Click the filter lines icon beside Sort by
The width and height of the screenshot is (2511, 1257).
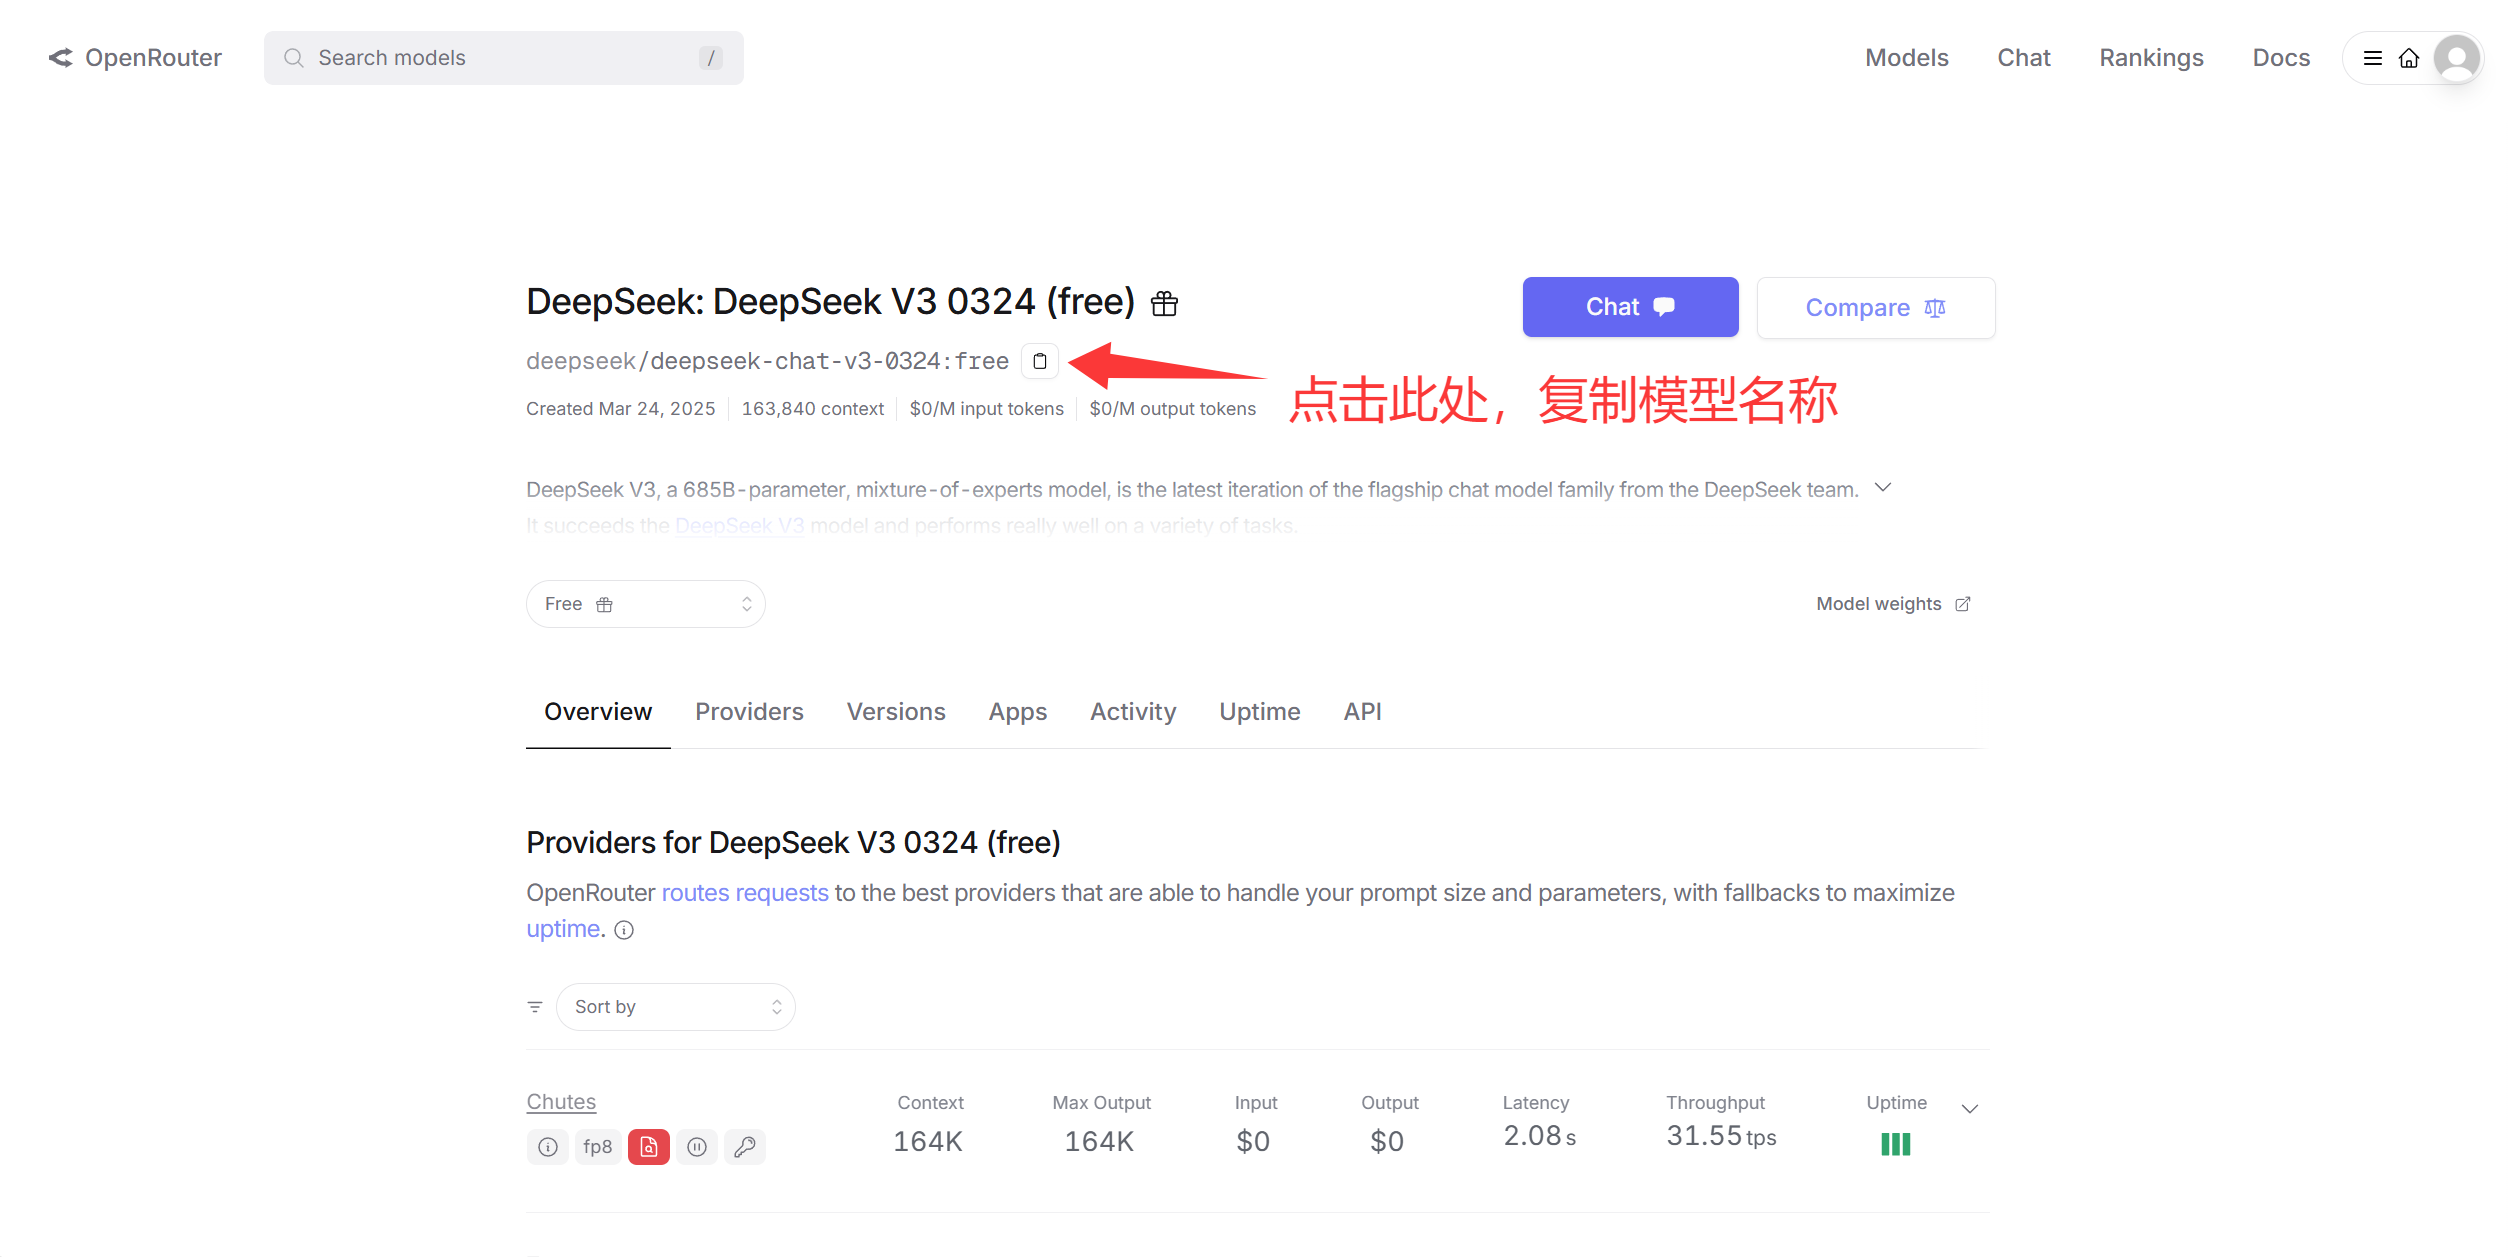tap(535, 1007)
